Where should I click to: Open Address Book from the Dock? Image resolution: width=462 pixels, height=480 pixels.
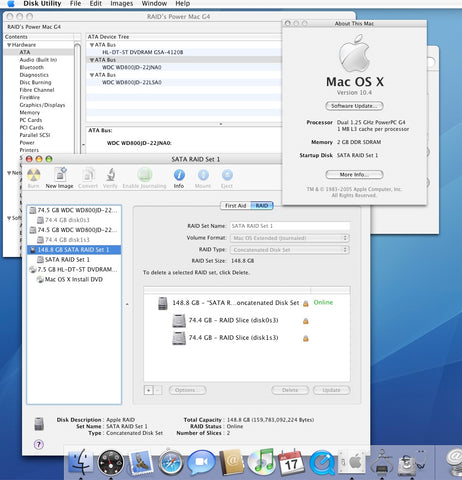tap(231, 463)
